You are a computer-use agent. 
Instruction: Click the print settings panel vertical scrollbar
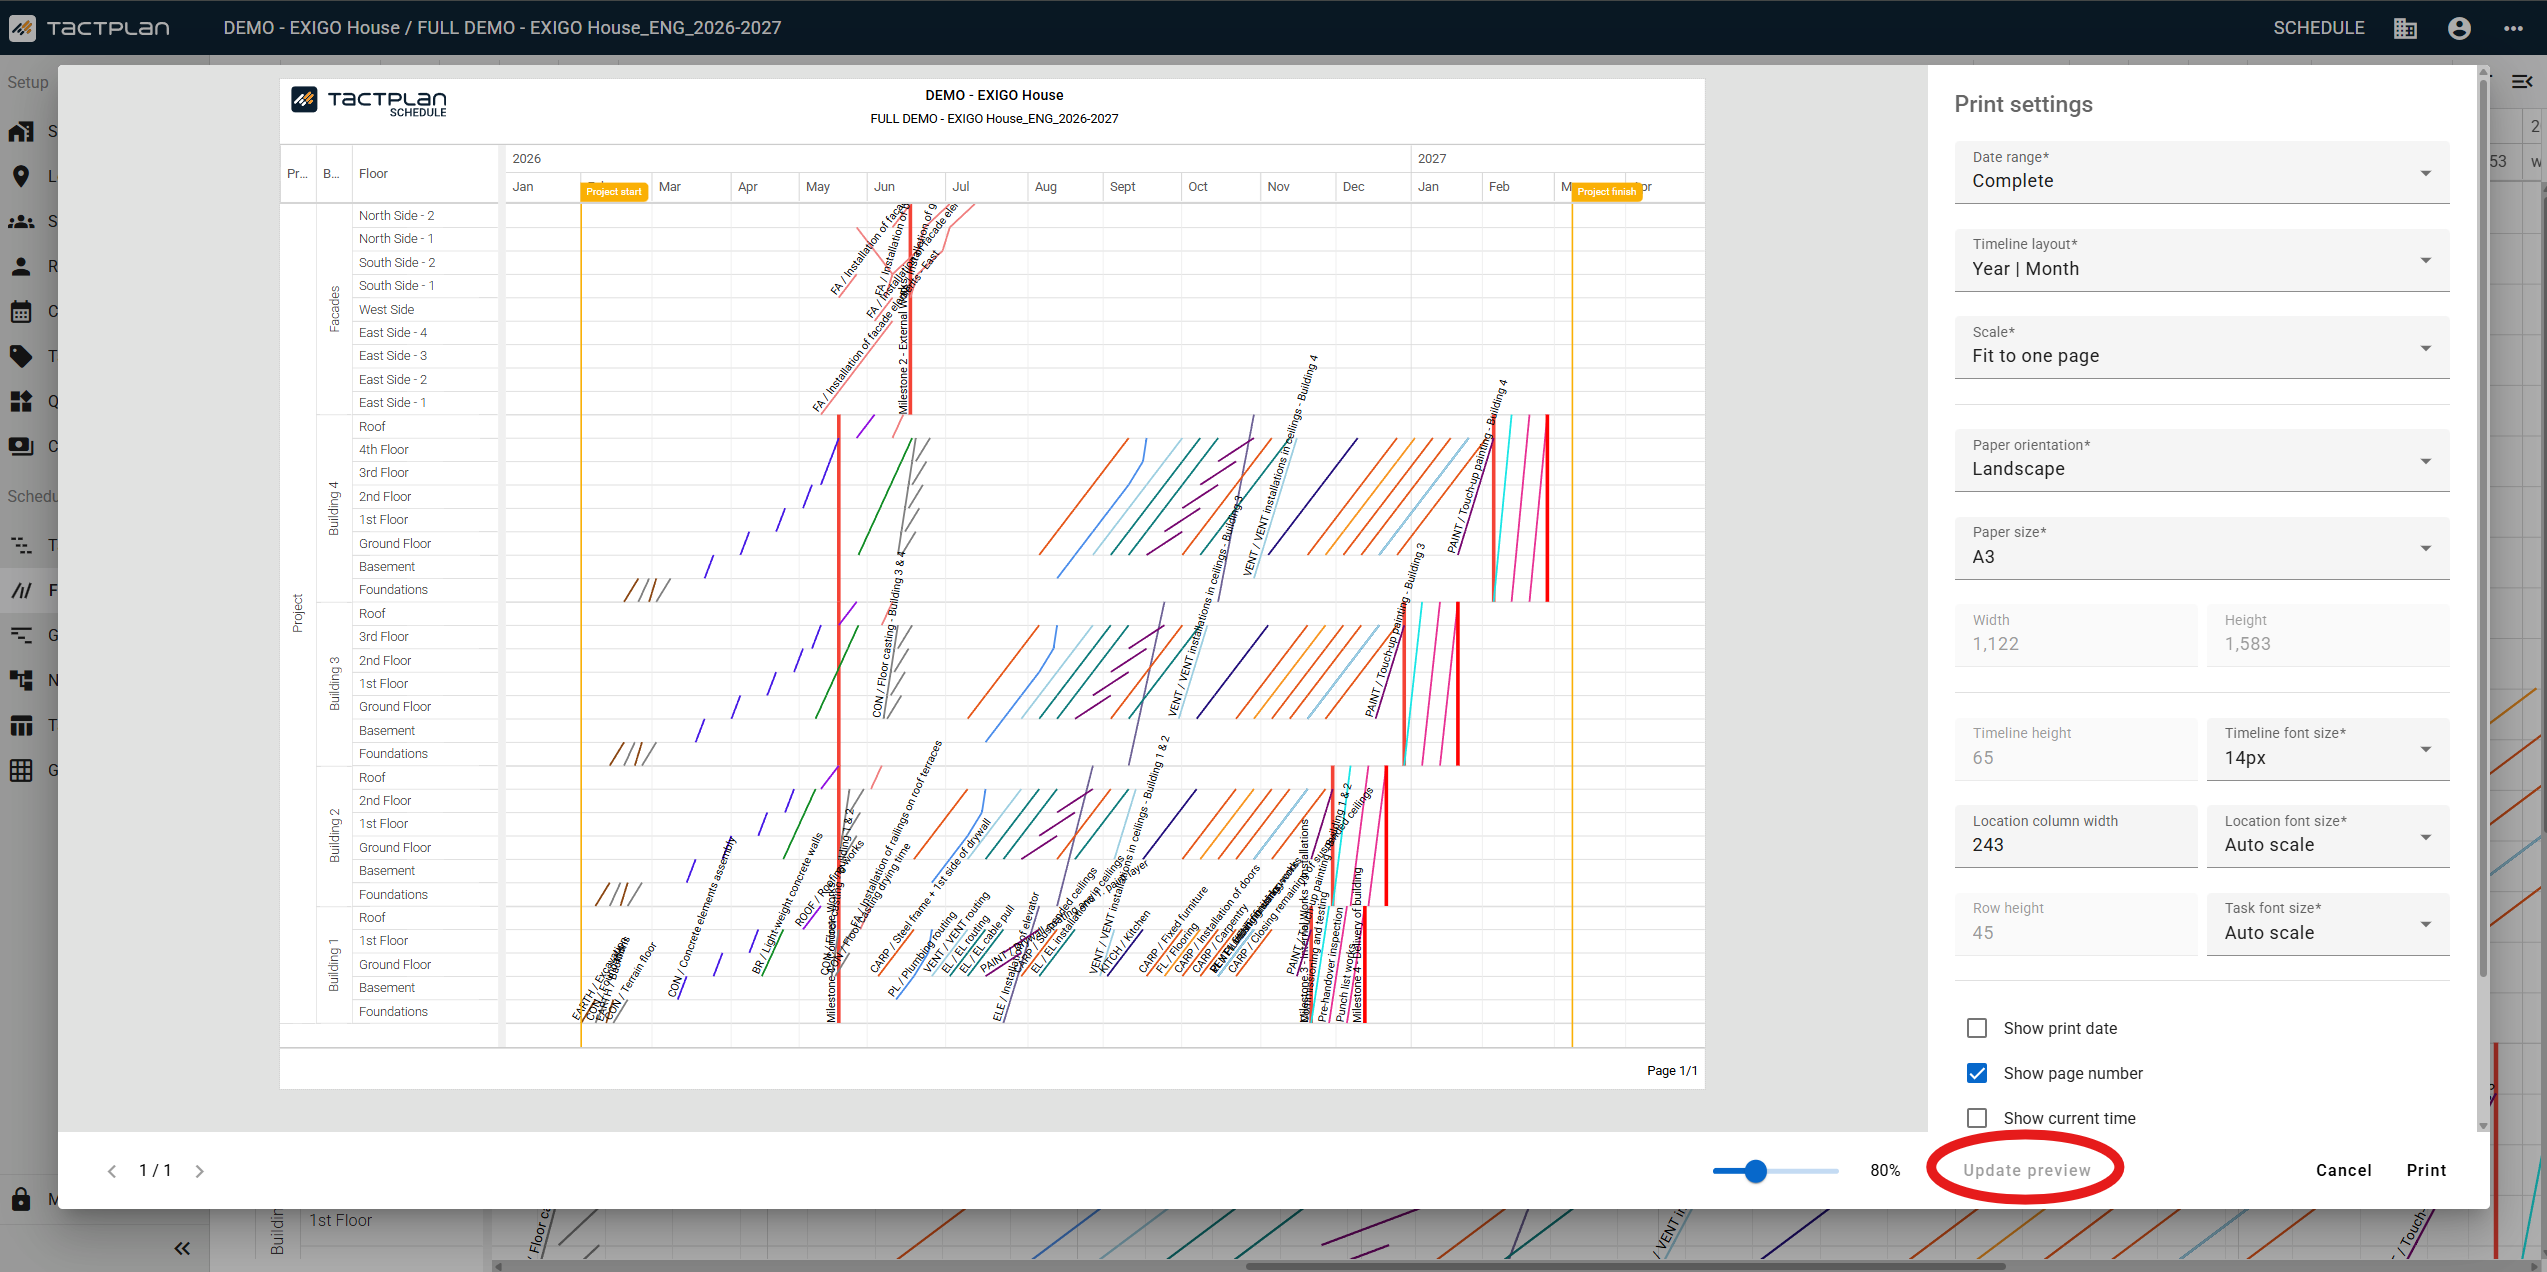click(2483, 530)
